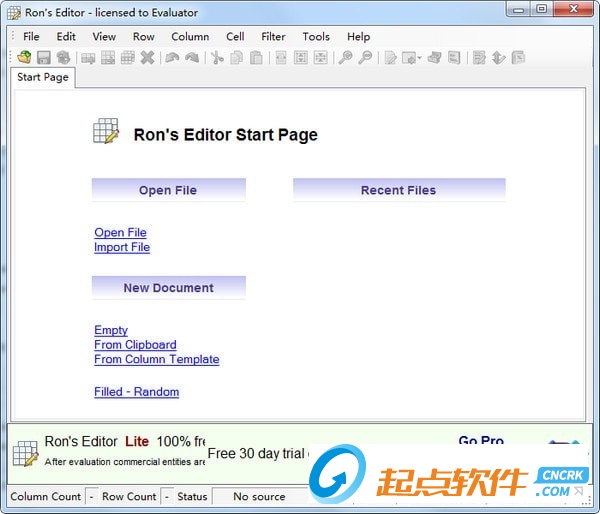Image resolution: width=600 pixels, height=514 pixels.
Task: Click the delete X toolbar icon
Action: 147,58
